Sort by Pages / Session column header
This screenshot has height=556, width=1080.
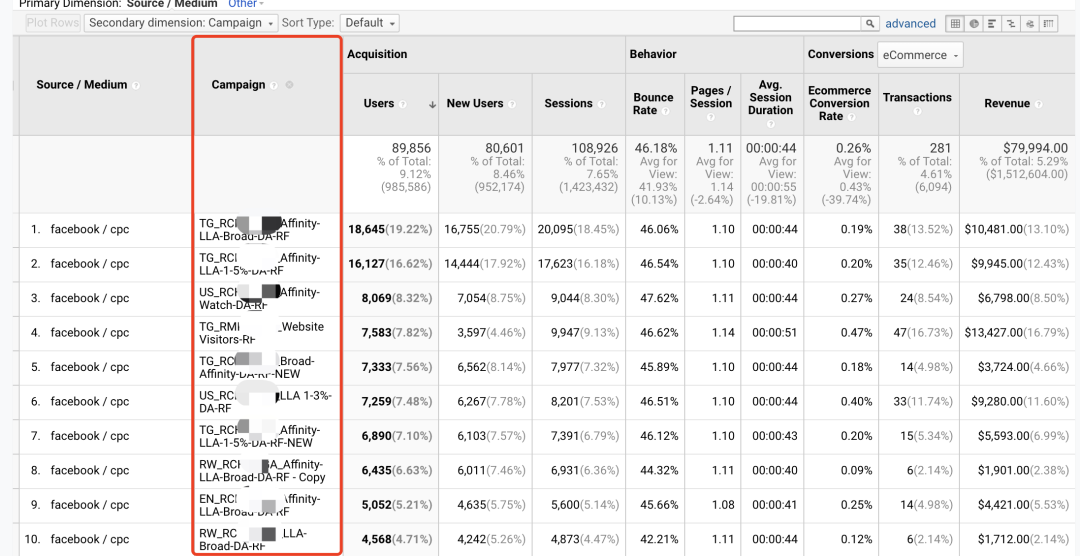pos(711,97)
